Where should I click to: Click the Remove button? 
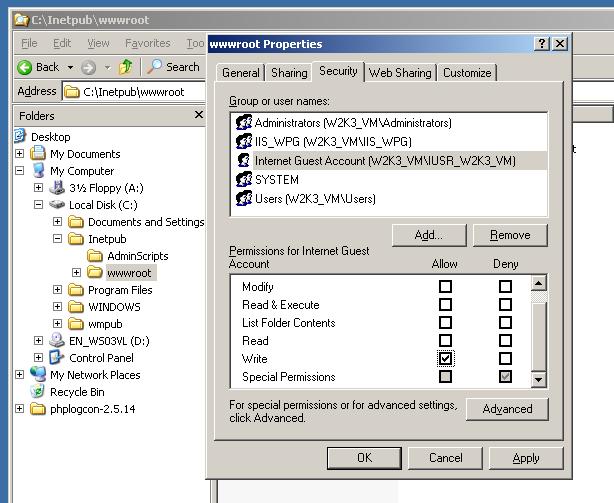tap(510, 235)
